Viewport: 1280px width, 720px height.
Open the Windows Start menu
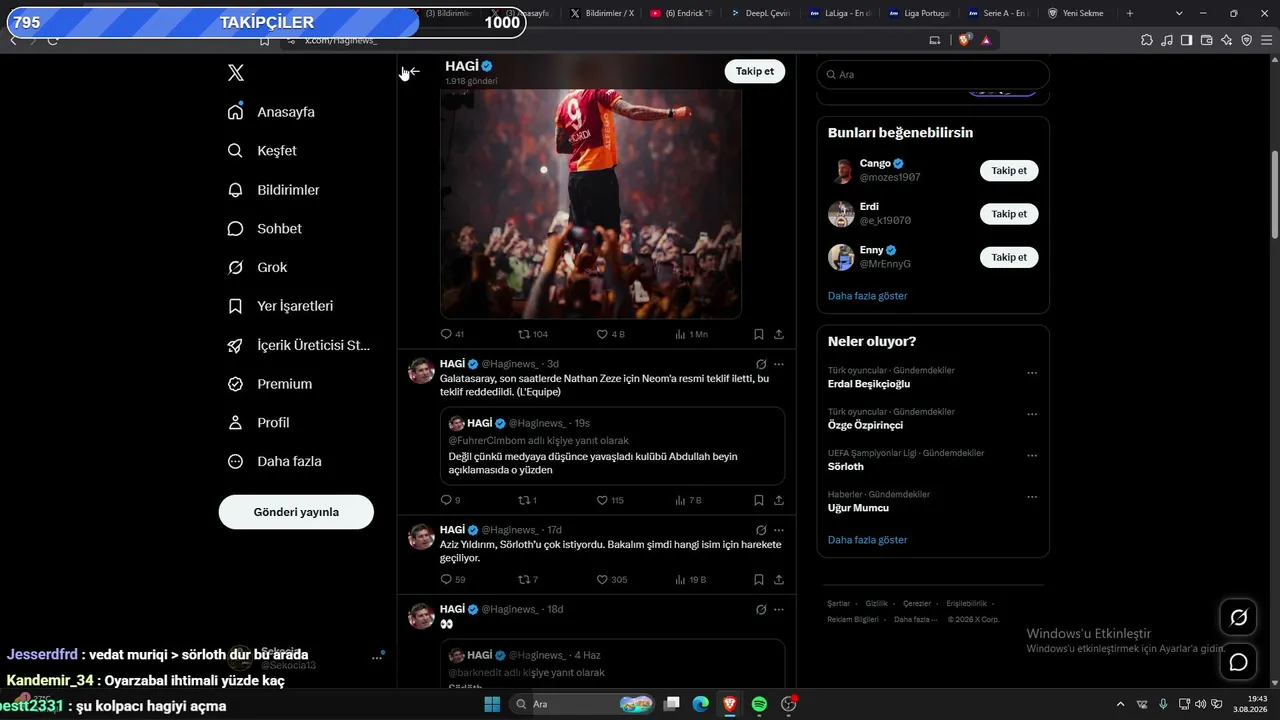click(492, 704)
